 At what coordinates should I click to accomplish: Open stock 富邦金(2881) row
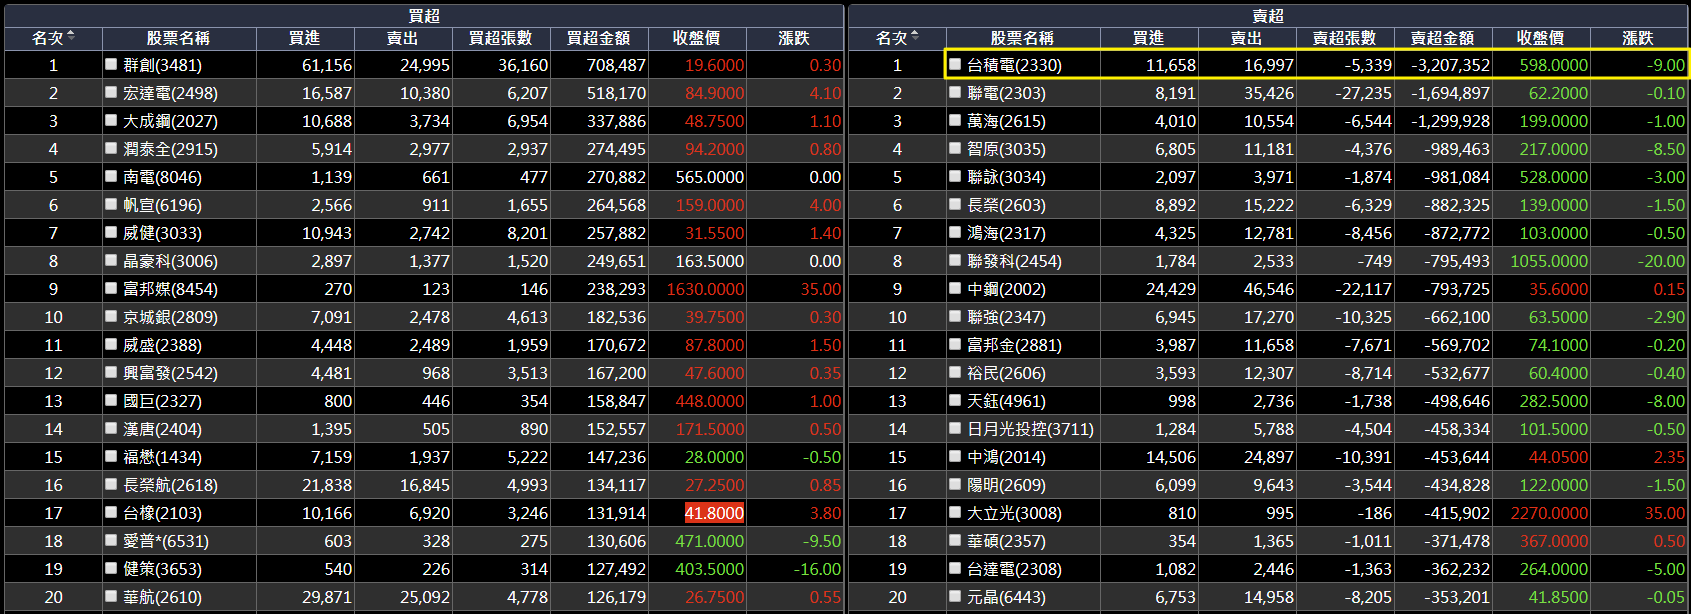tap(1268, 344)
